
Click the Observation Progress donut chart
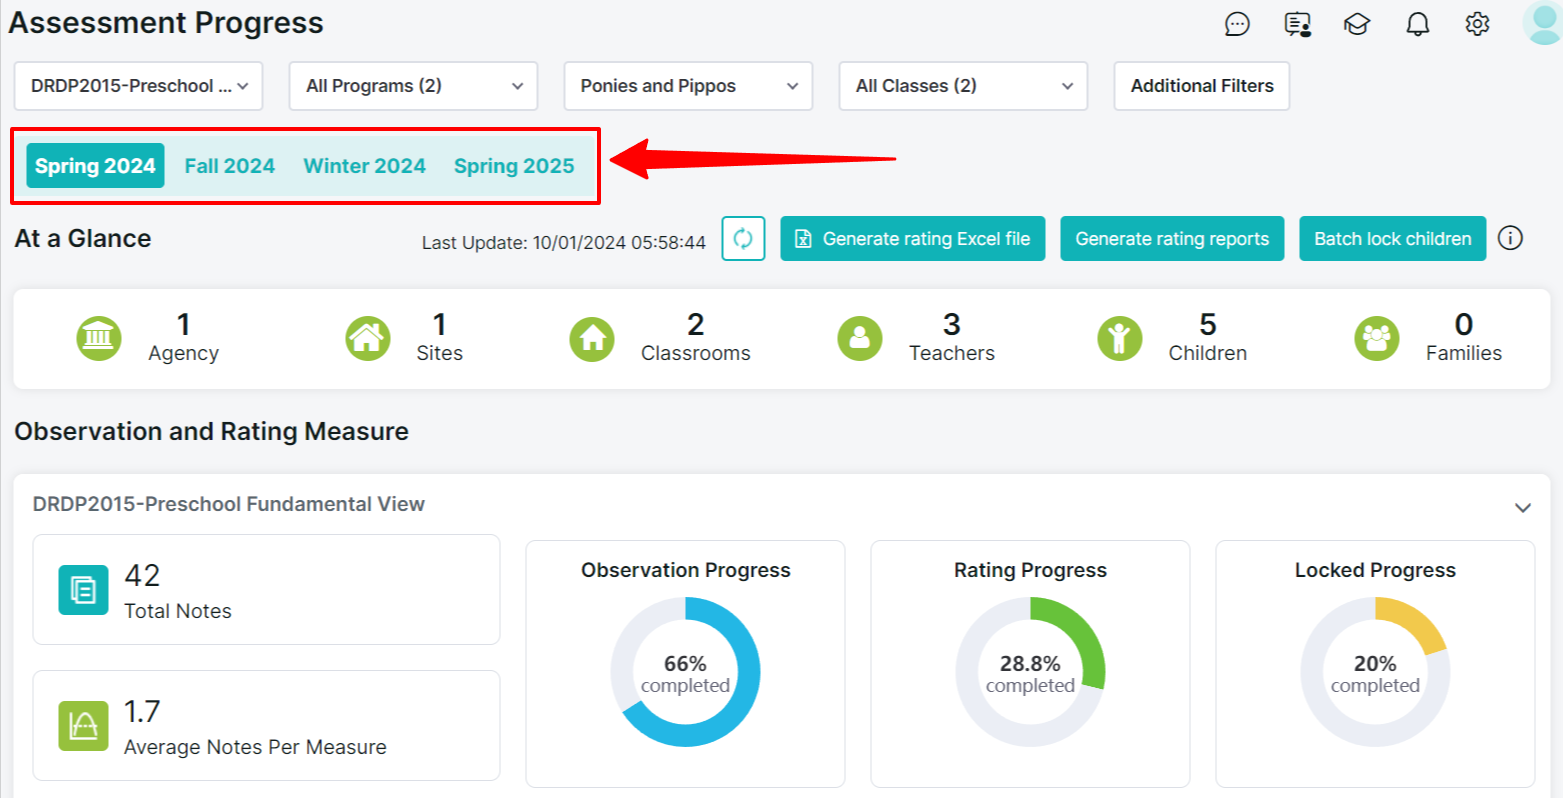[x=686, y=672]
